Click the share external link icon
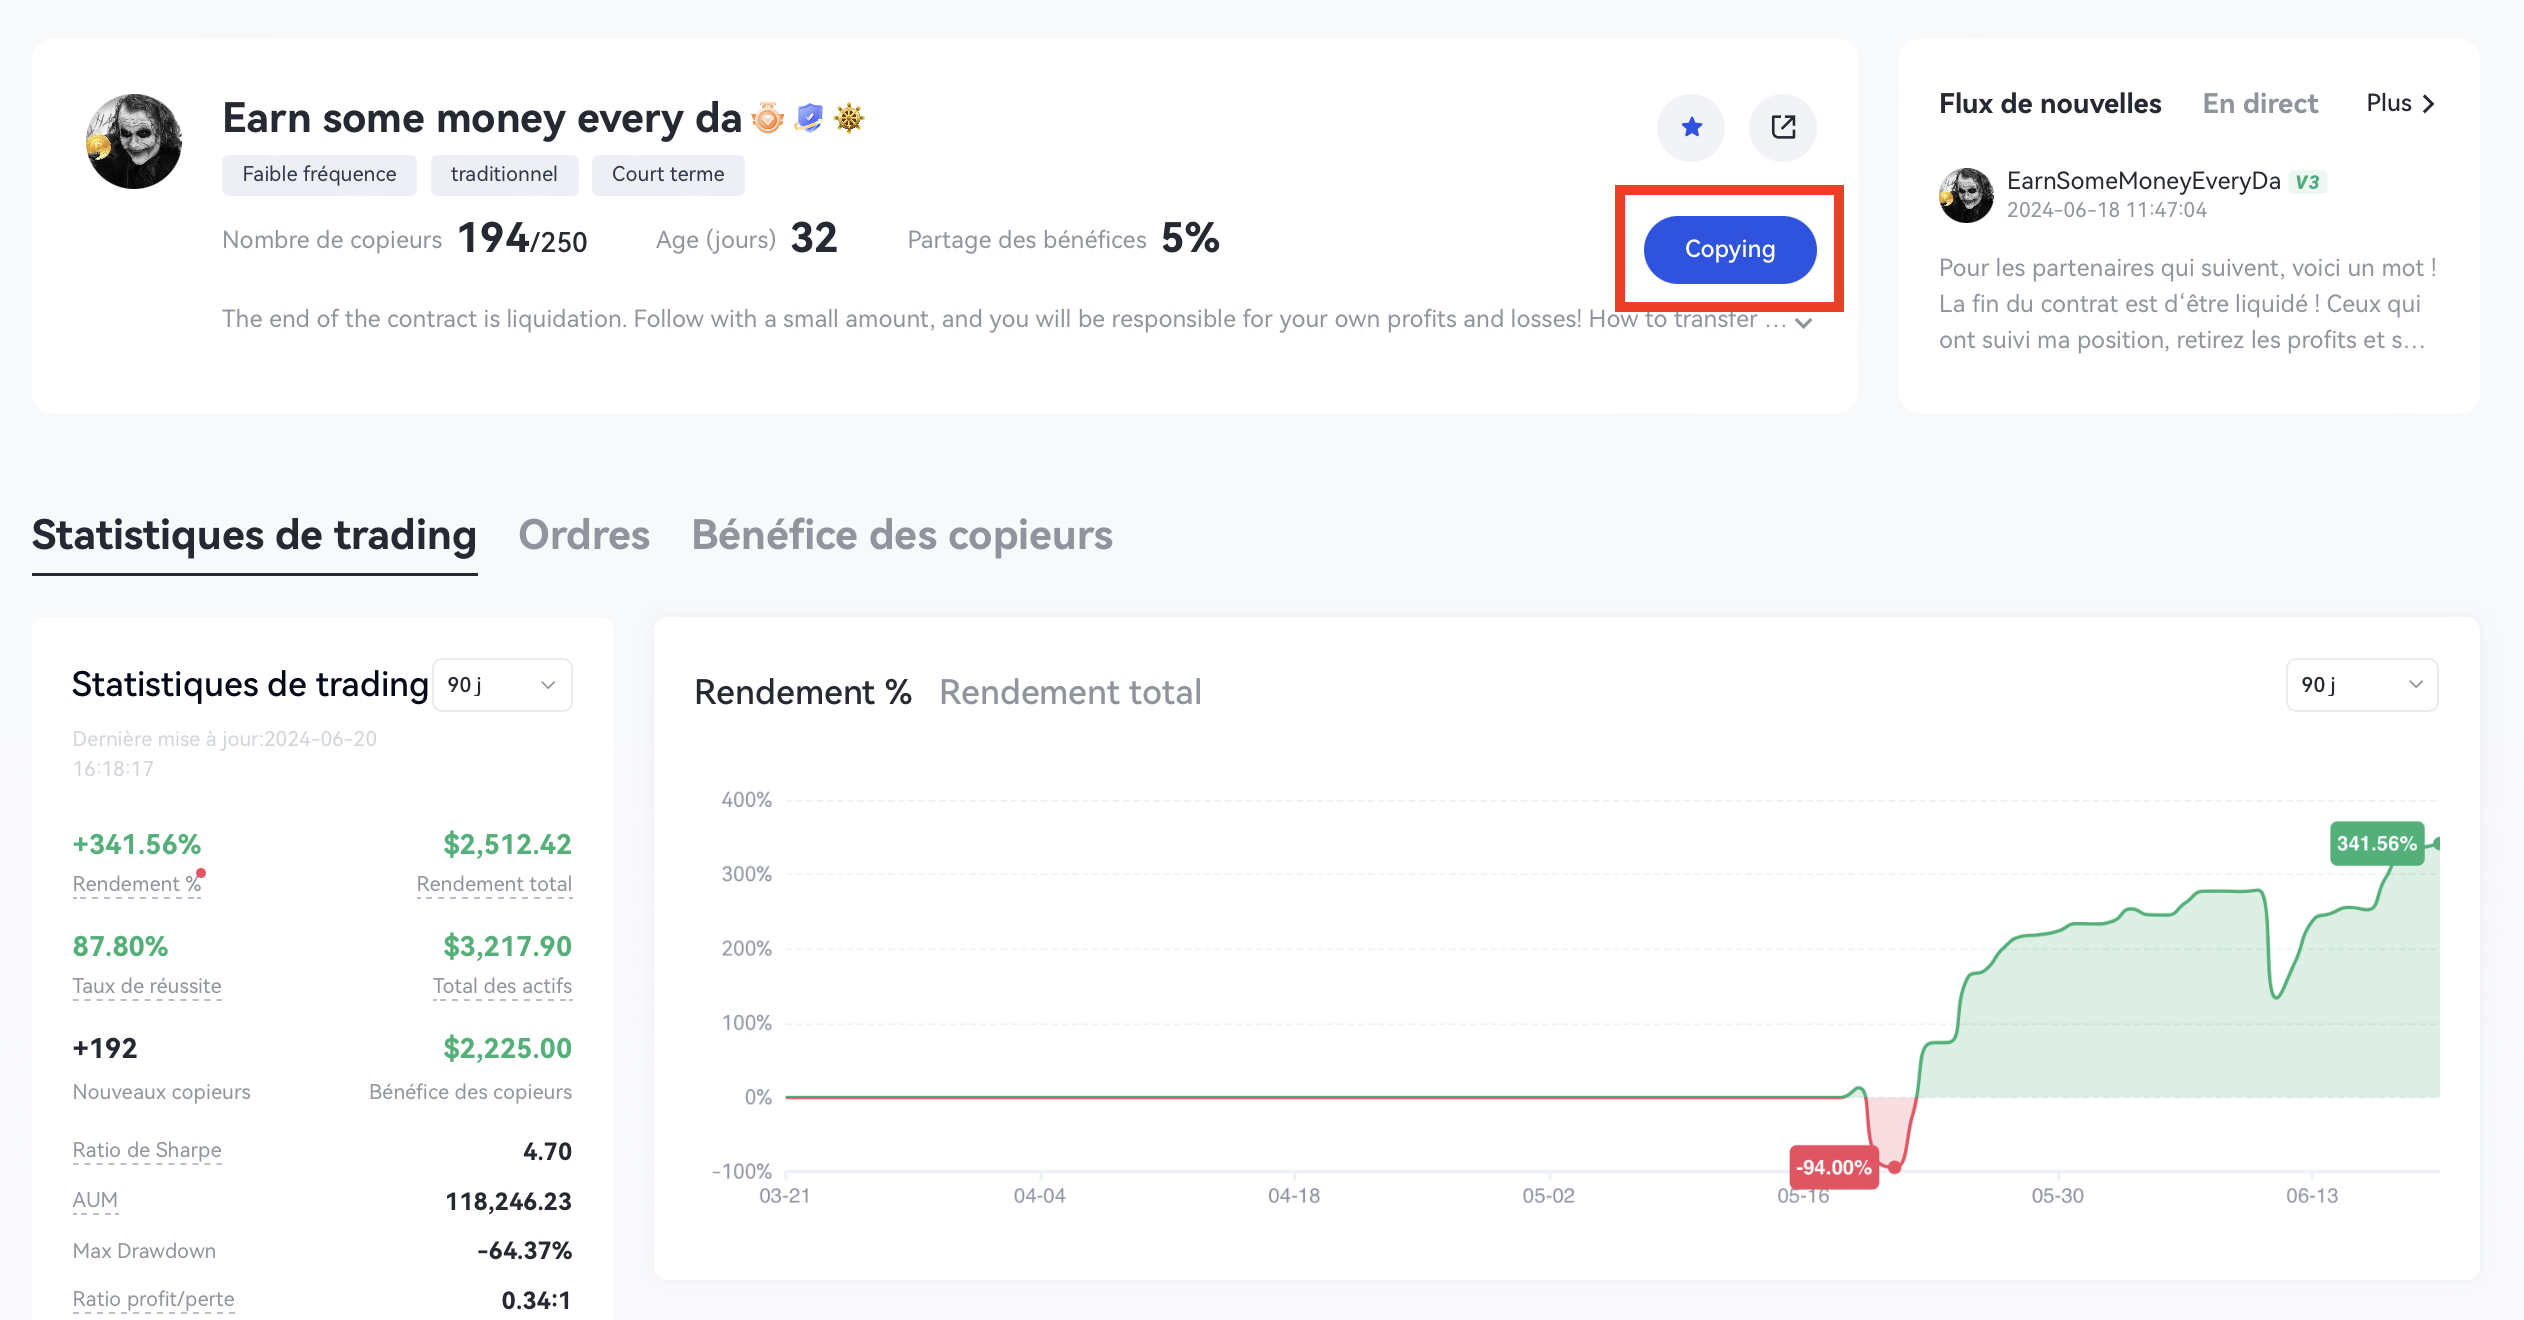This screenshot has width=2524, height=1320. 1783,127
